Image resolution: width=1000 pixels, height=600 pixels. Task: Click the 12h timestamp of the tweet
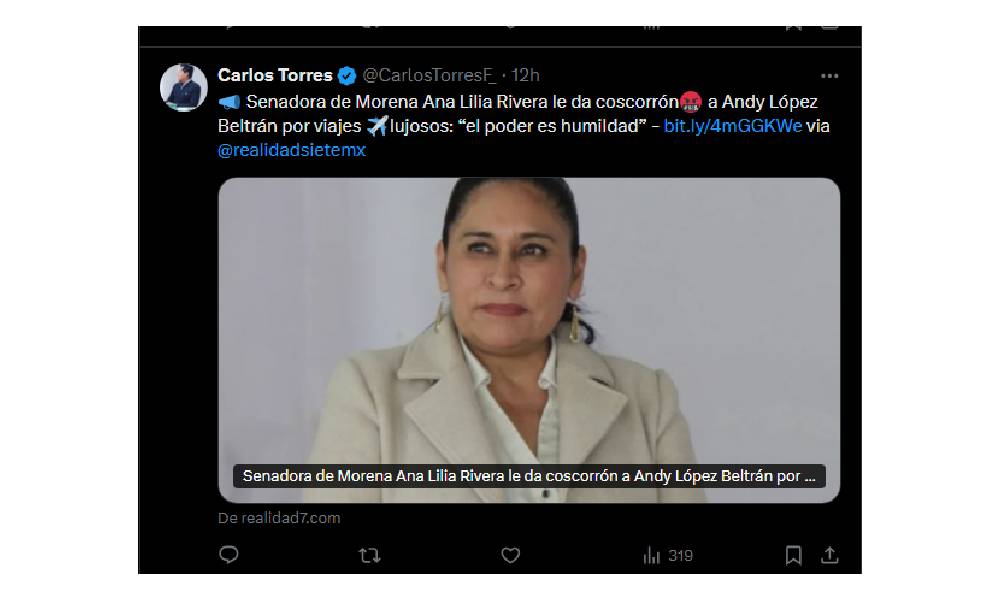pyautogui.click(x=526, y=75)
